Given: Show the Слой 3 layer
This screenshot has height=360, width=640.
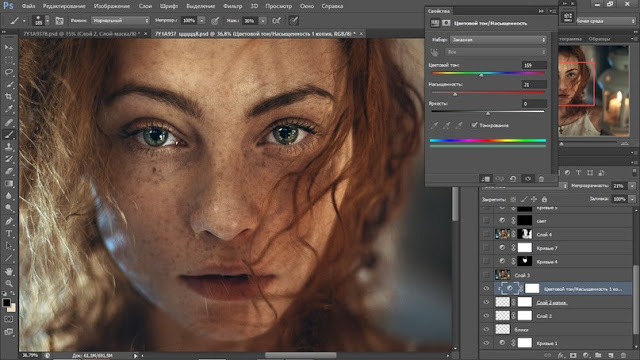Looking at the screenshot, I should (x=486, y=275).
